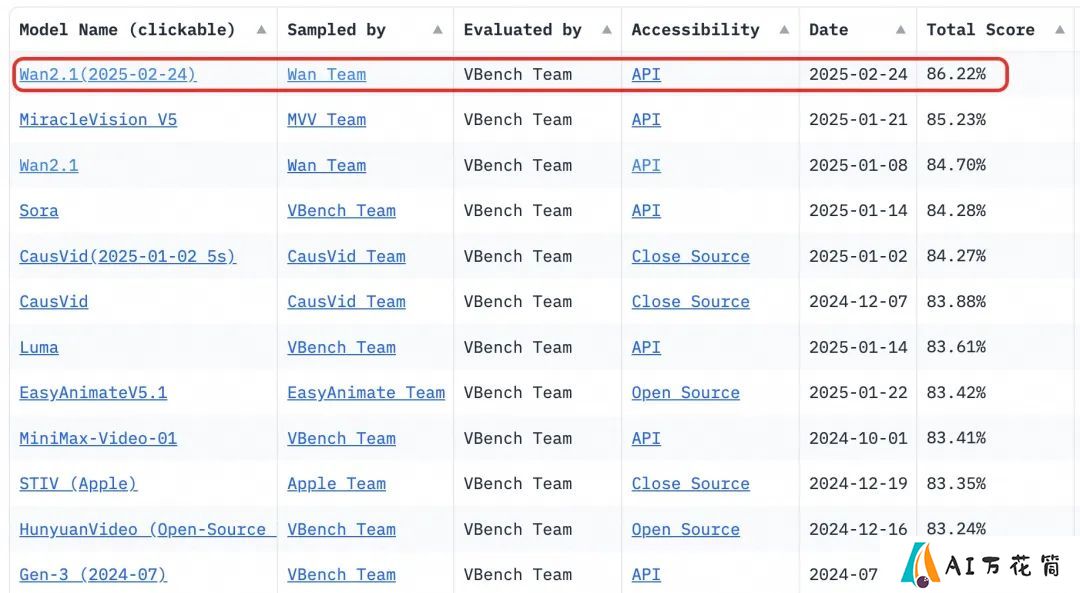The width and height of the screenshot is (1080, 593).
Task: Open the Sora model page
Action: point(39,211)
